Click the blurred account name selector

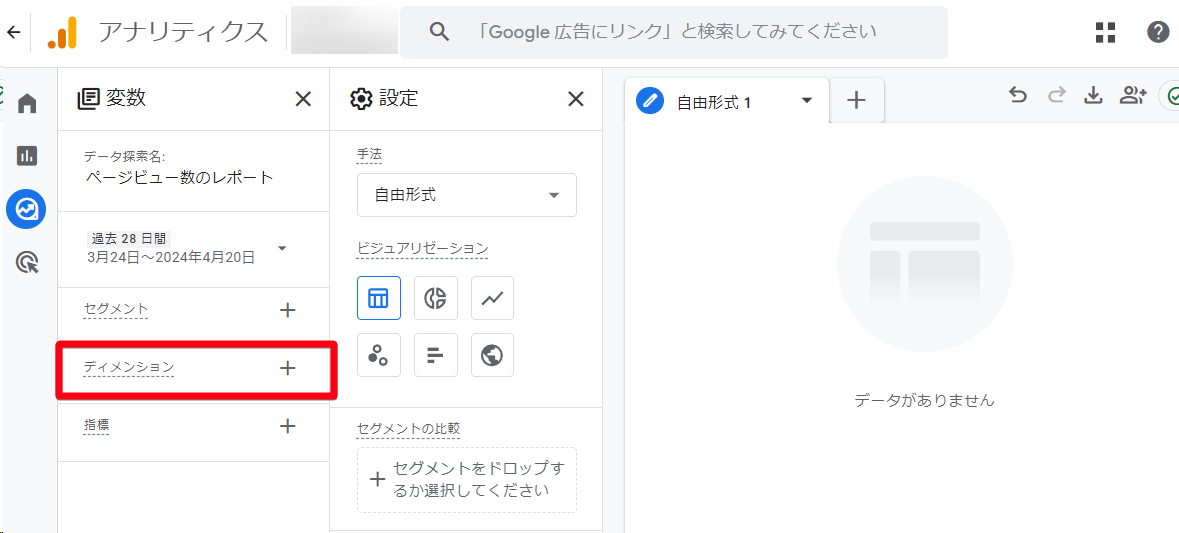pyautogui.click(x=344, y=32)
